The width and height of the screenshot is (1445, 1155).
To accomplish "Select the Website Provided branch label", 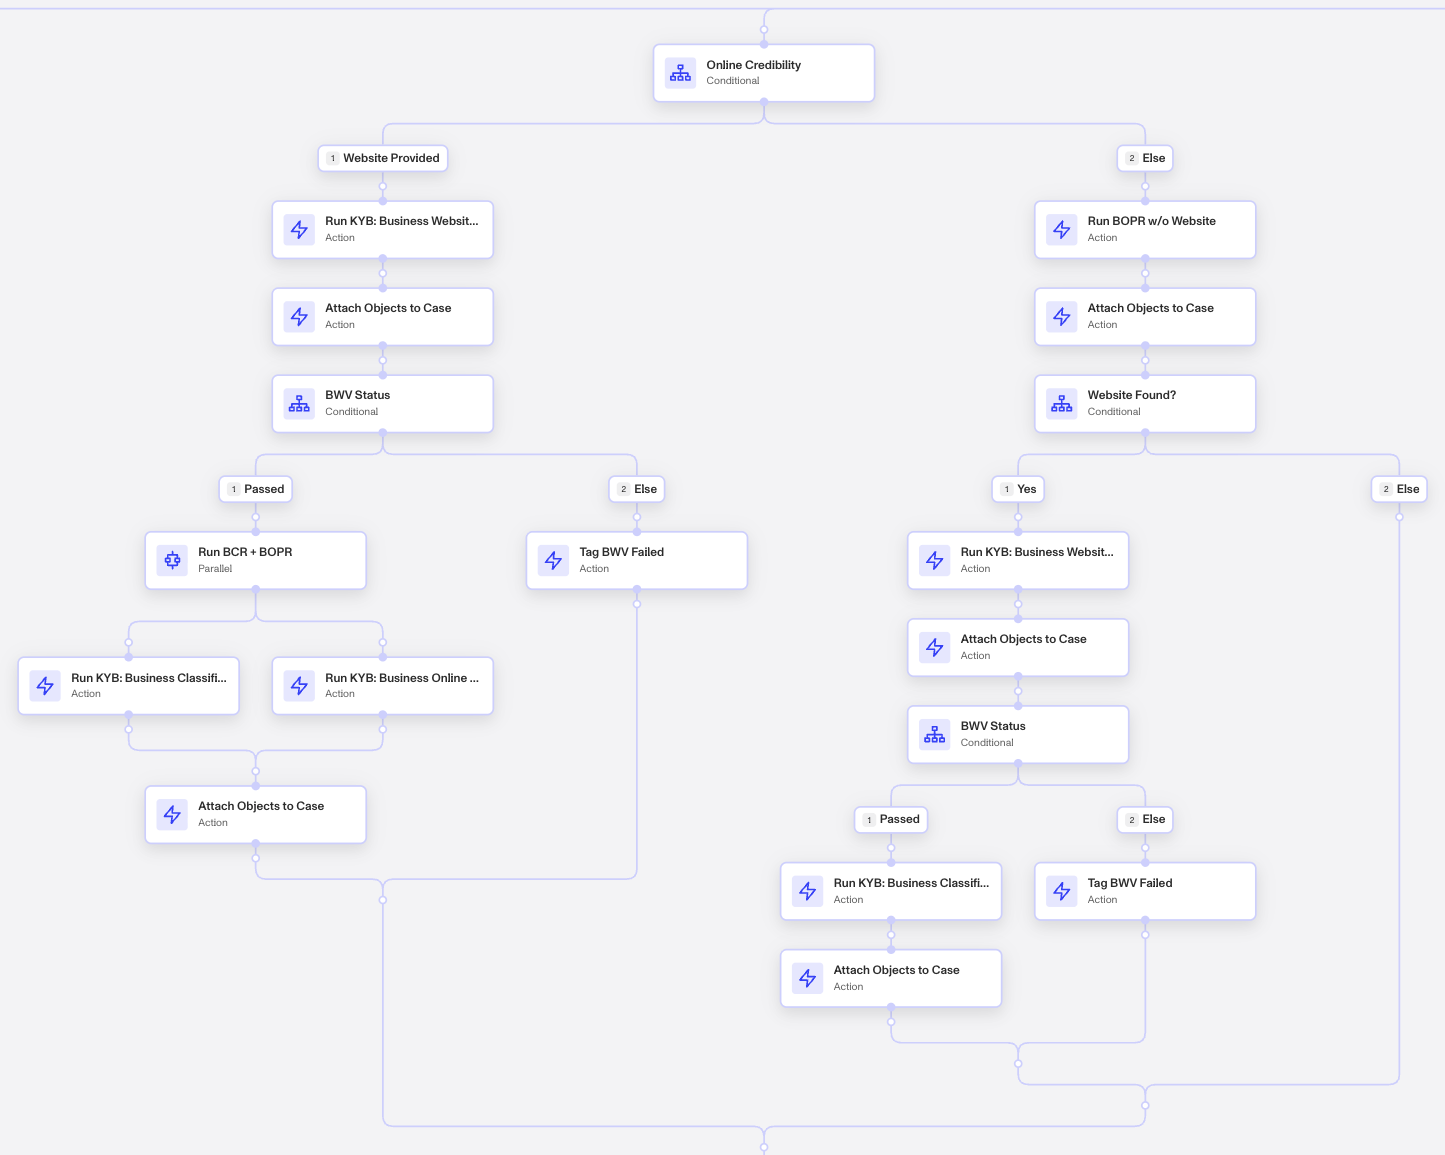I will pos(383,158).
